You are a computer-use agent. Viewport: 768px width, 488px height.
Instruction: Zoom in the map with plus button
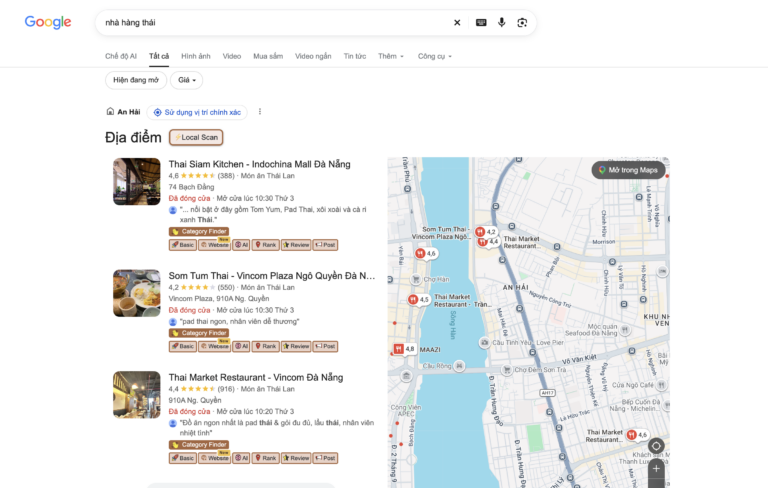(x=656, y=468)
